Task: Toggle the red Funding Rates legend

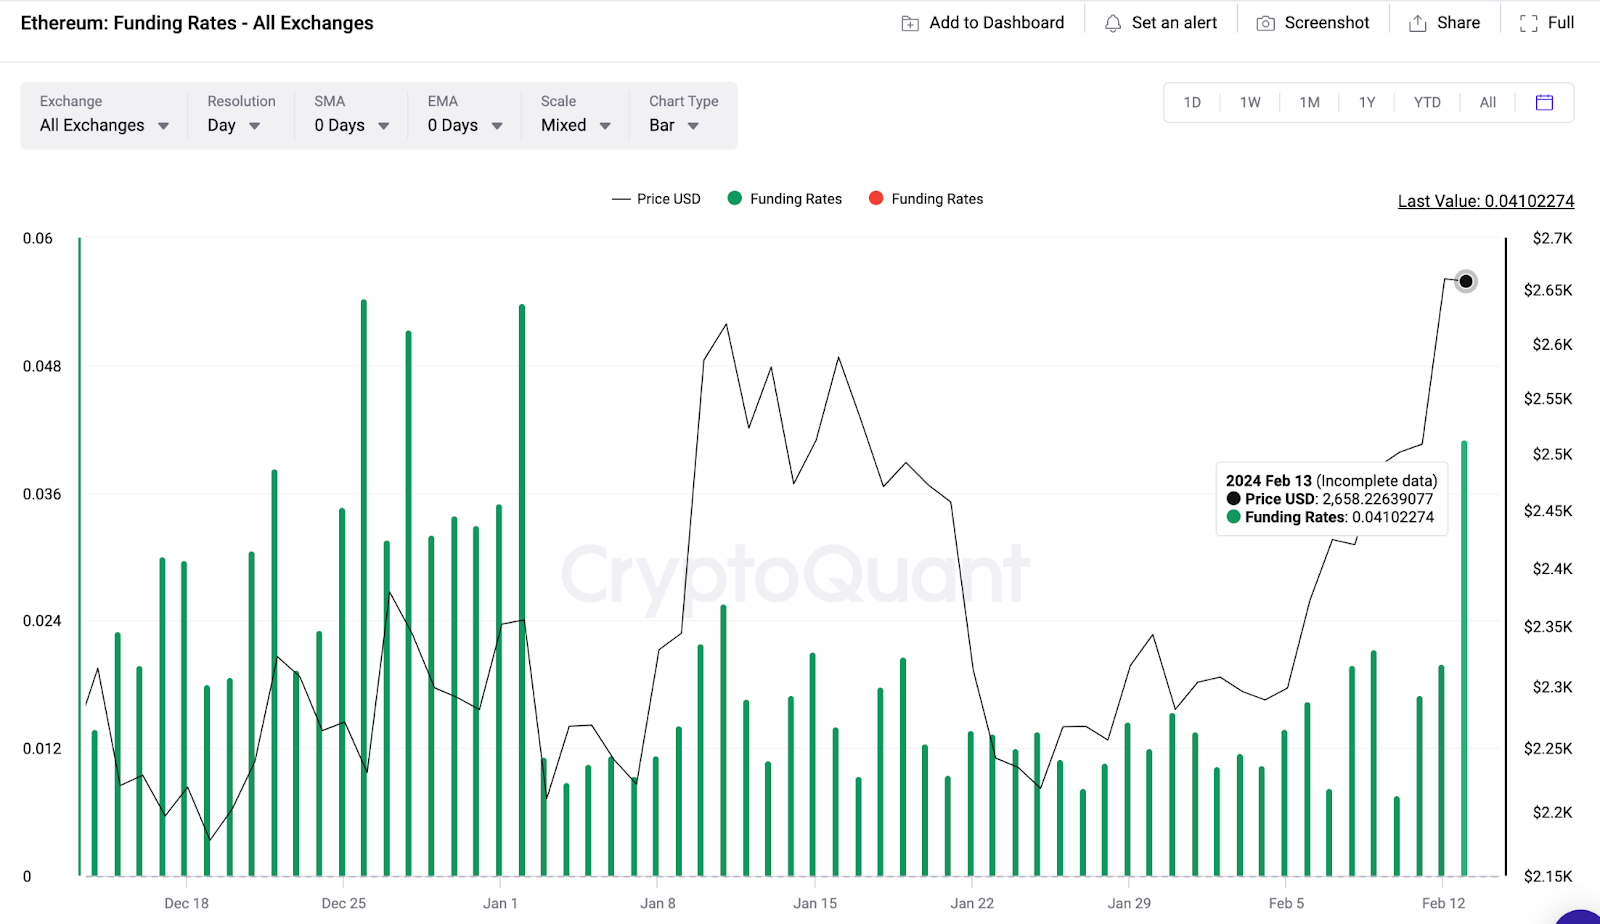Action: (926, 199)
